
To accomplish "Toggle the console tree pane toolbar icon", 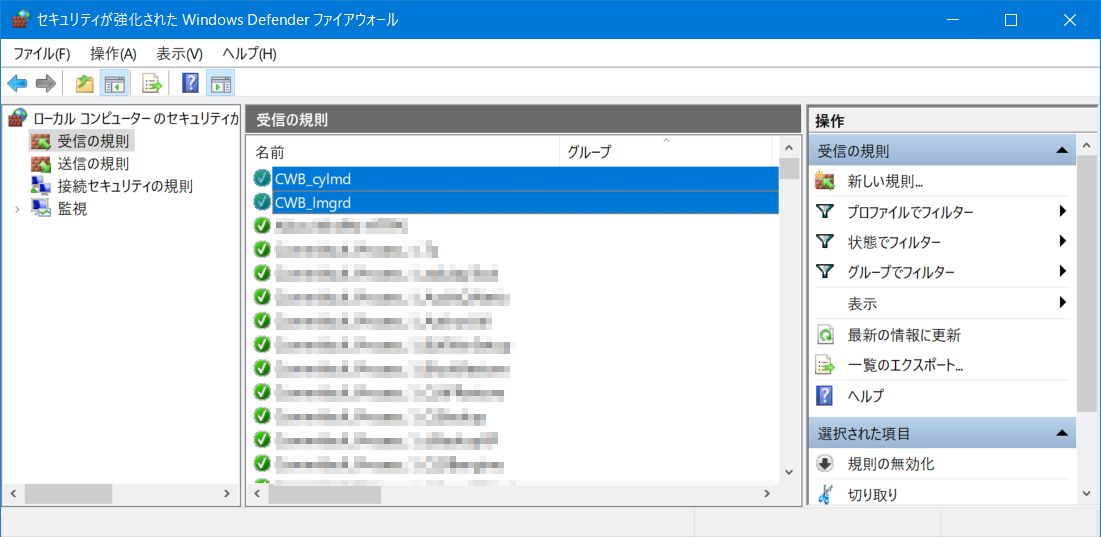I will tap(114, 84).
